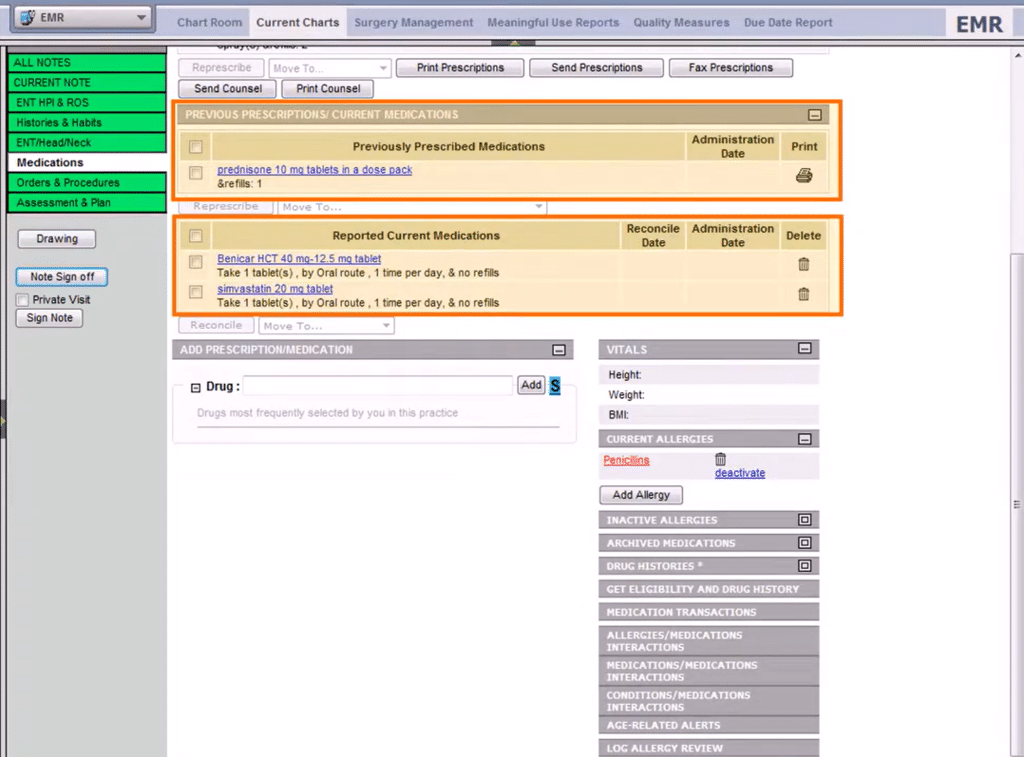Expand the Drug Histories panel
The width and height of the screenshot is (1024, 757).
click(x=805, y=566)
